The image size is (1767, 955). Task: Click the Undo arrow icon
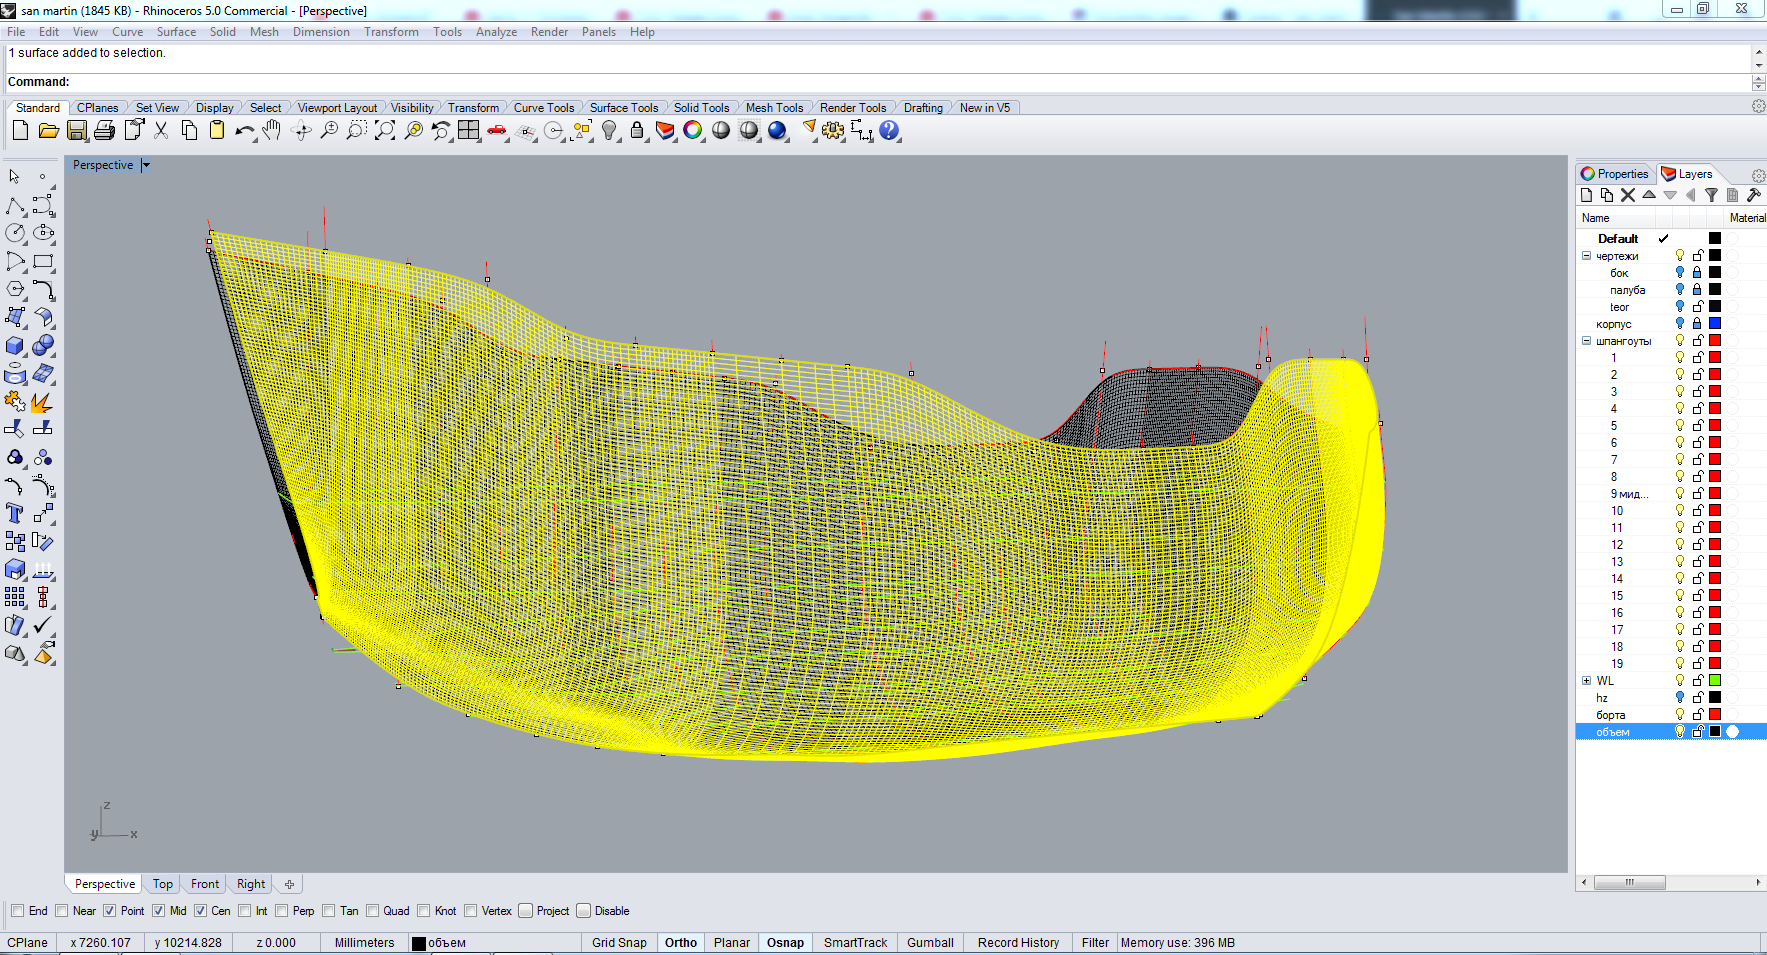(244, 131)
